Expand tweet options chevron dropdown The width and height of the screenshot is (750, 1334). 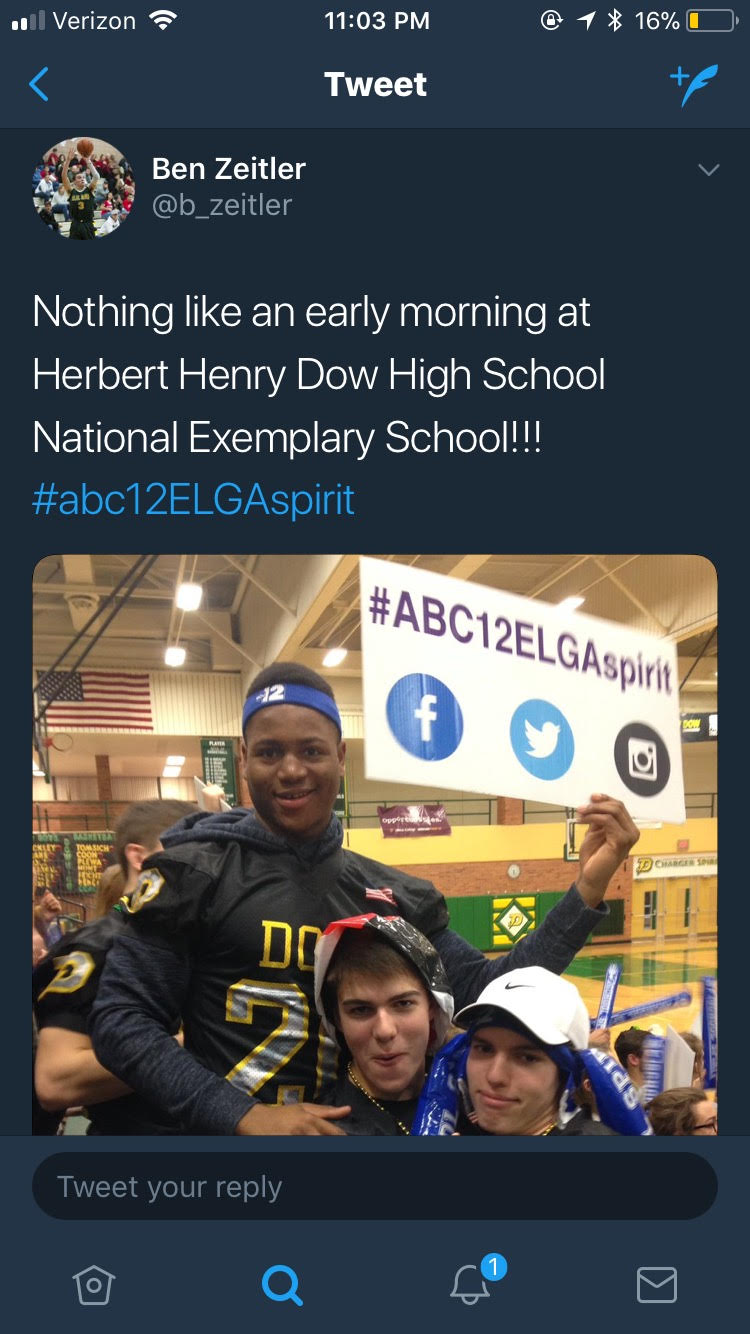point(708,170)
